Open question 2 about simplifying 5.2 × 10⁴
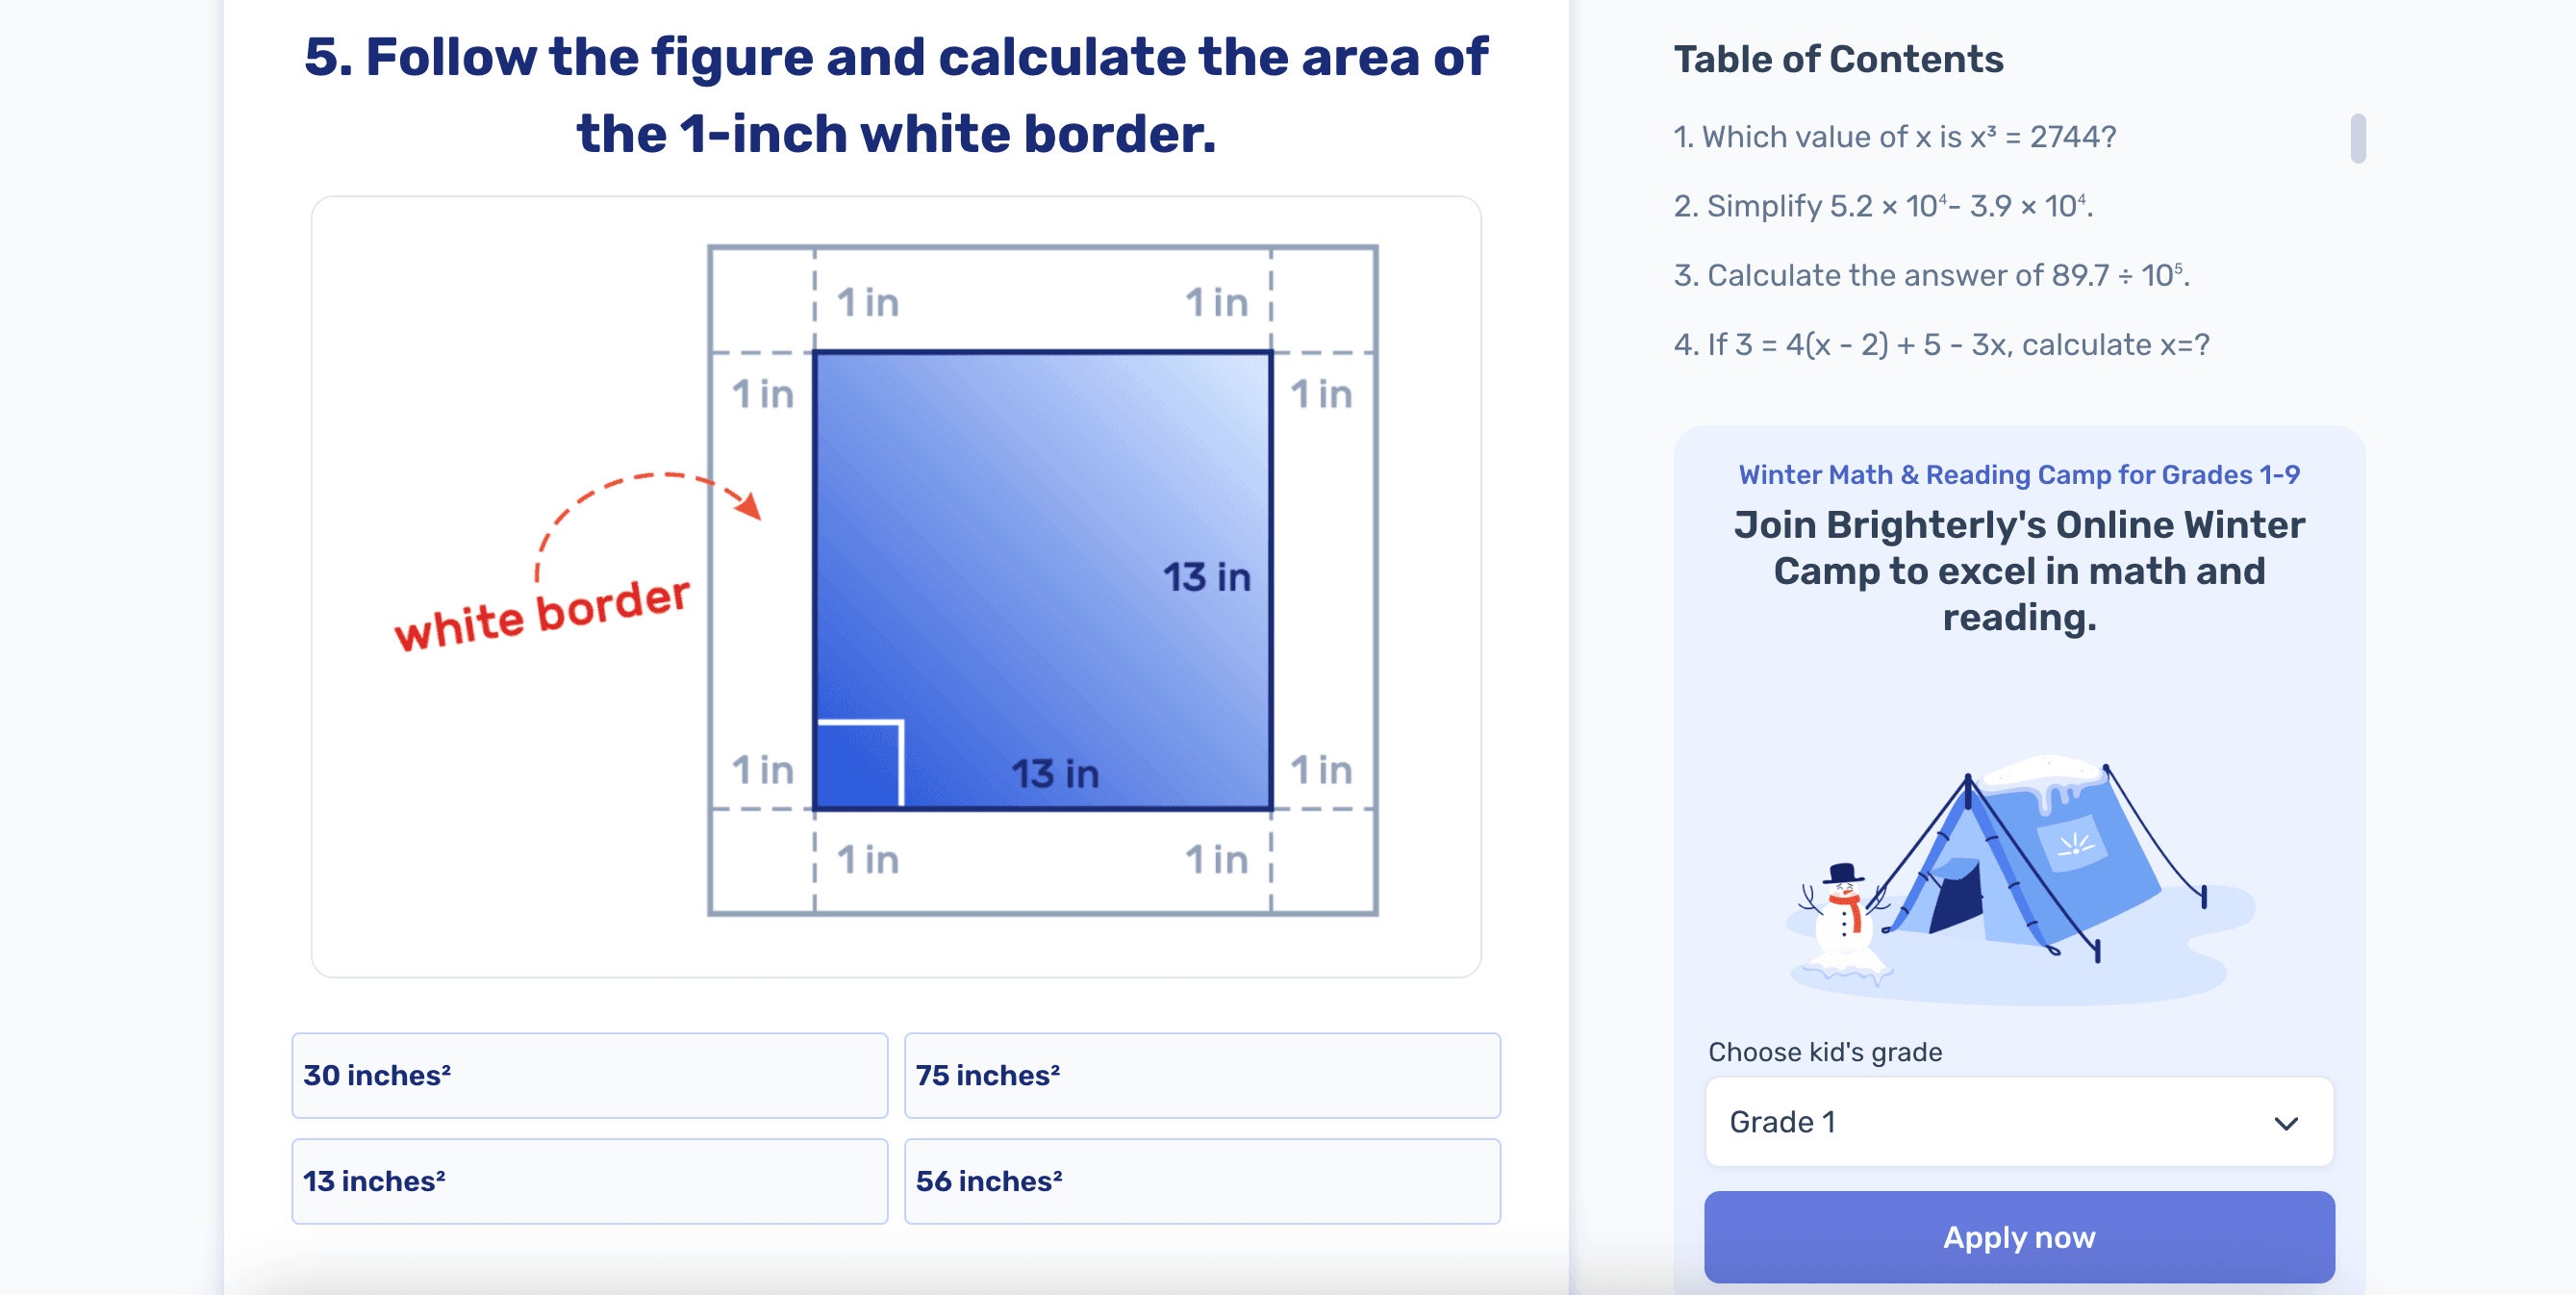Viewport: 2576px width, 1295px height. click(1898, 206)
